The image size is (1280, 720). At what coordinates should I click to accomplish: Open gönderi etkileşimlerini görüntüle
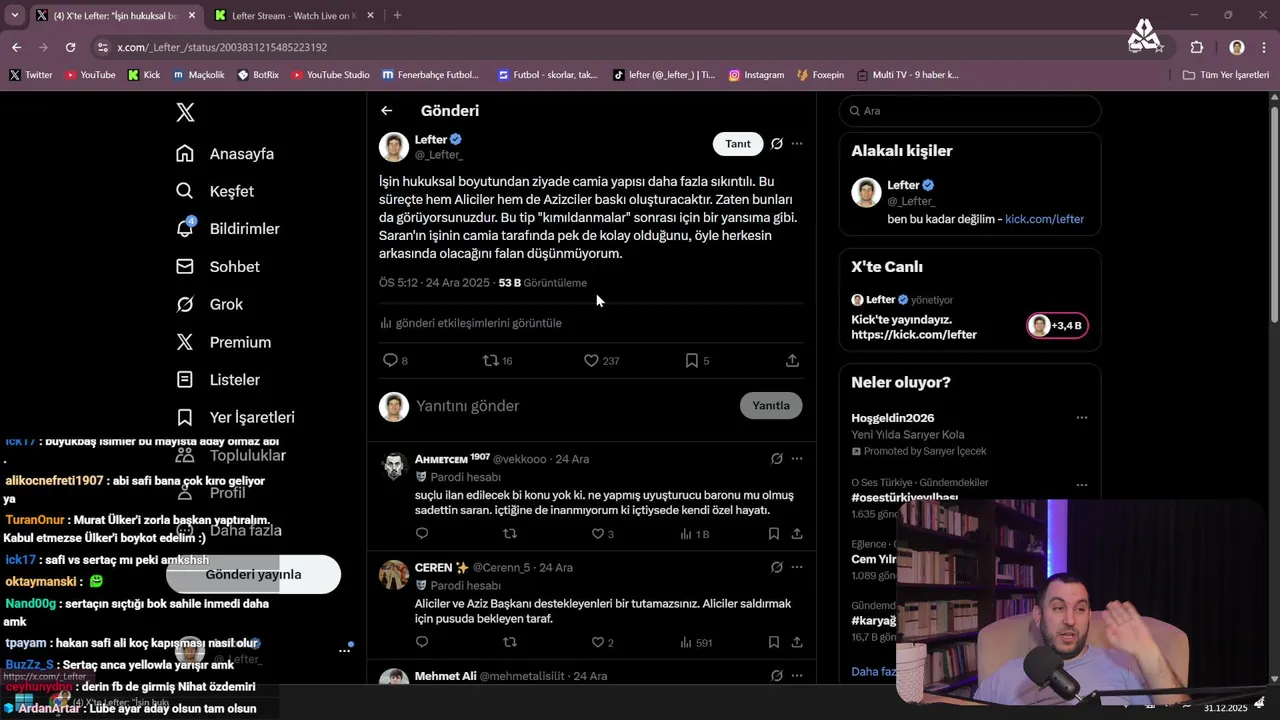[471, 323]
